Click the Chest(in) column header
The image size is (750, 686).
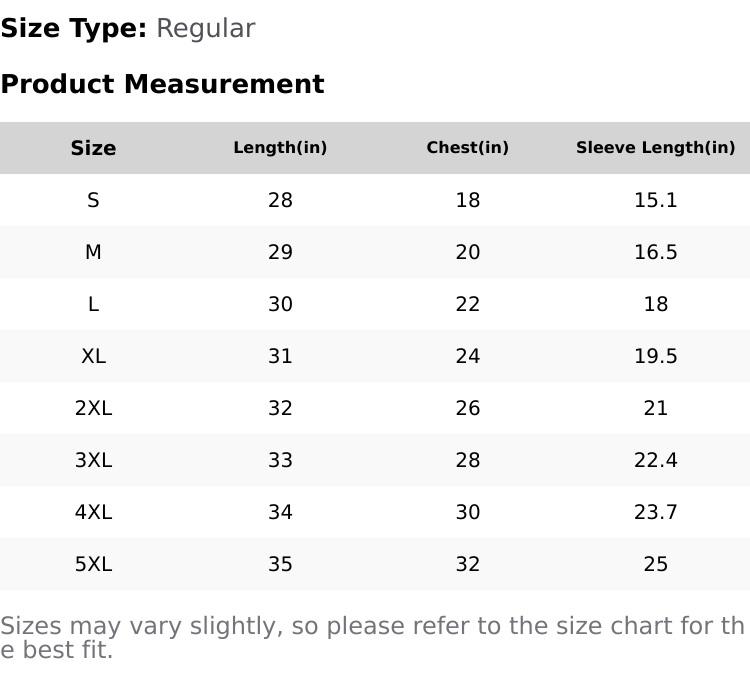[467, 148]
